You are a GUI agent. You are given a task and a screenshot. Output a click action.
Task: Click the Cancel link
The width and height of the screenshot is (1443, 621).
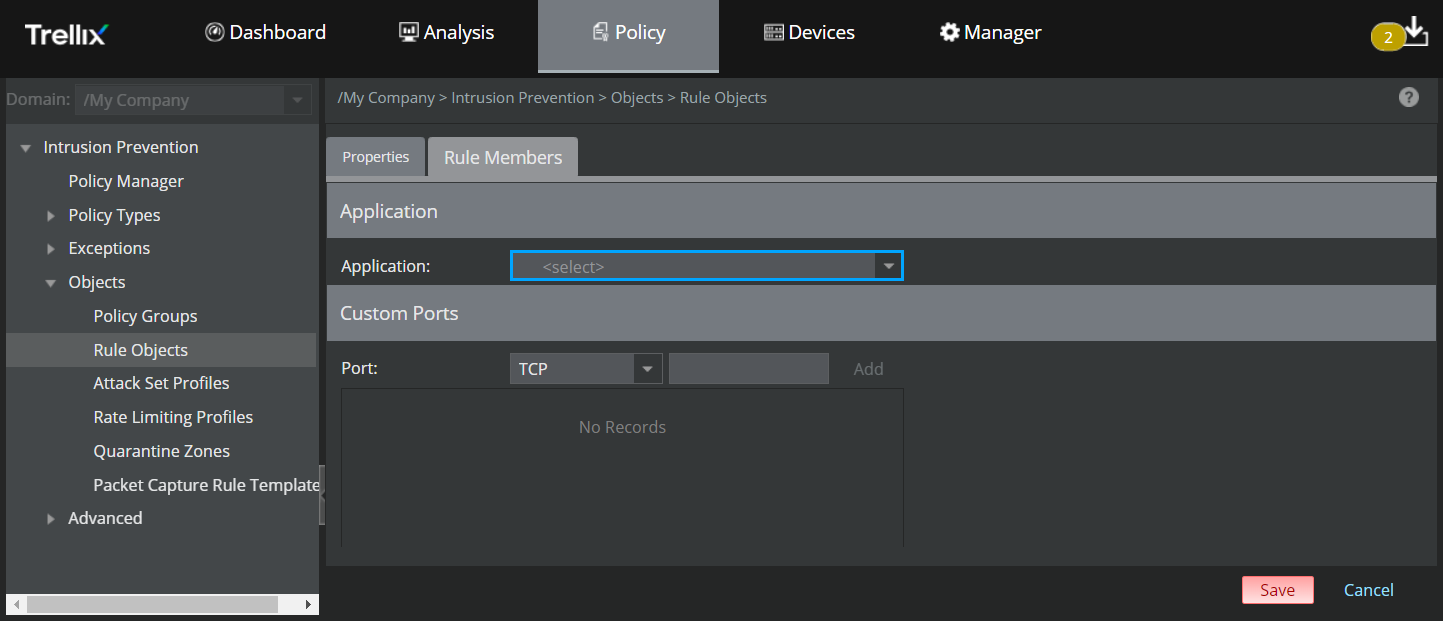click(x=1369, y=590)
